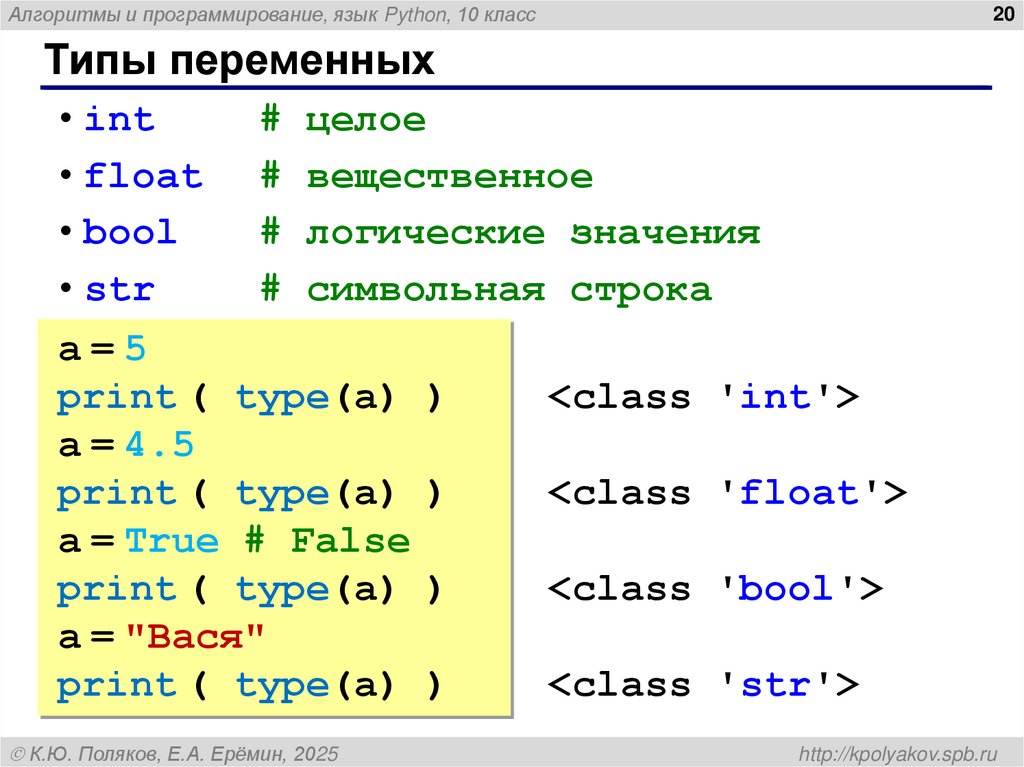Click the comment "# вещественное"
This screenshot has height=767, width=1024.
[426, 176]
